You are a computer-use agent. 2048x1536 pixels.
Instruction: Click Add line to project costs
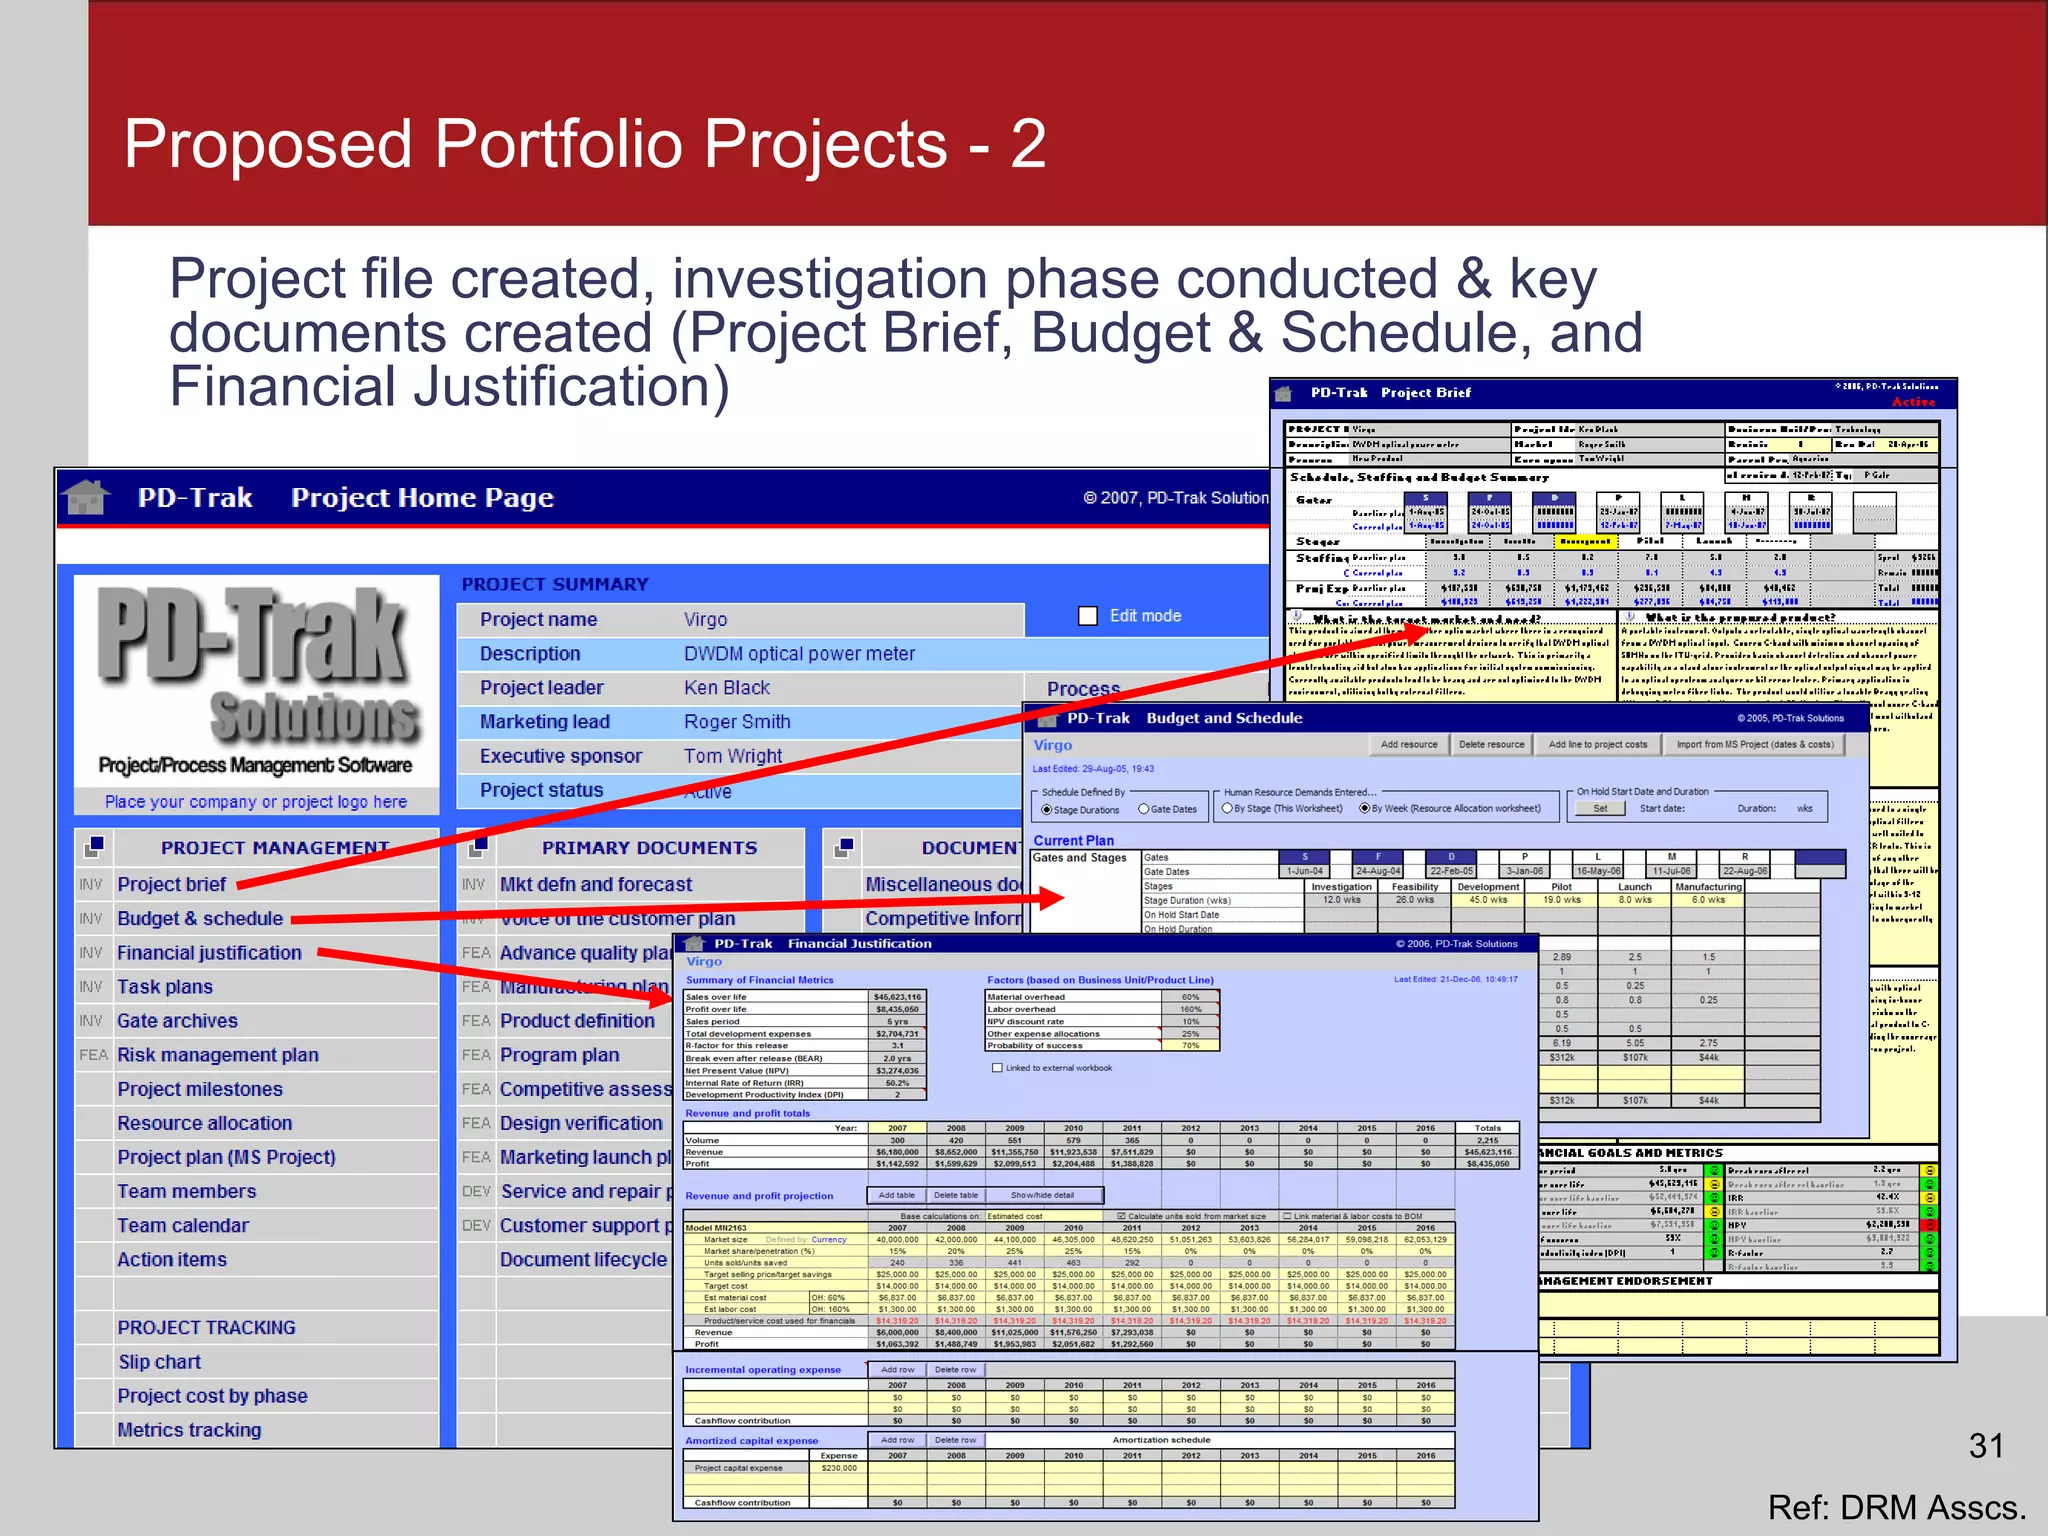1597,745
